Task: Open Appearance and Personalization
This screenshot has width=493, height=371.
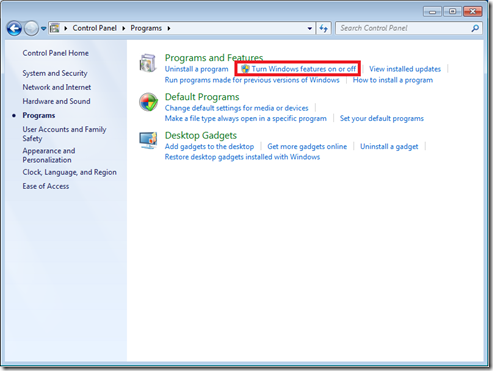Action: point(49,155)
